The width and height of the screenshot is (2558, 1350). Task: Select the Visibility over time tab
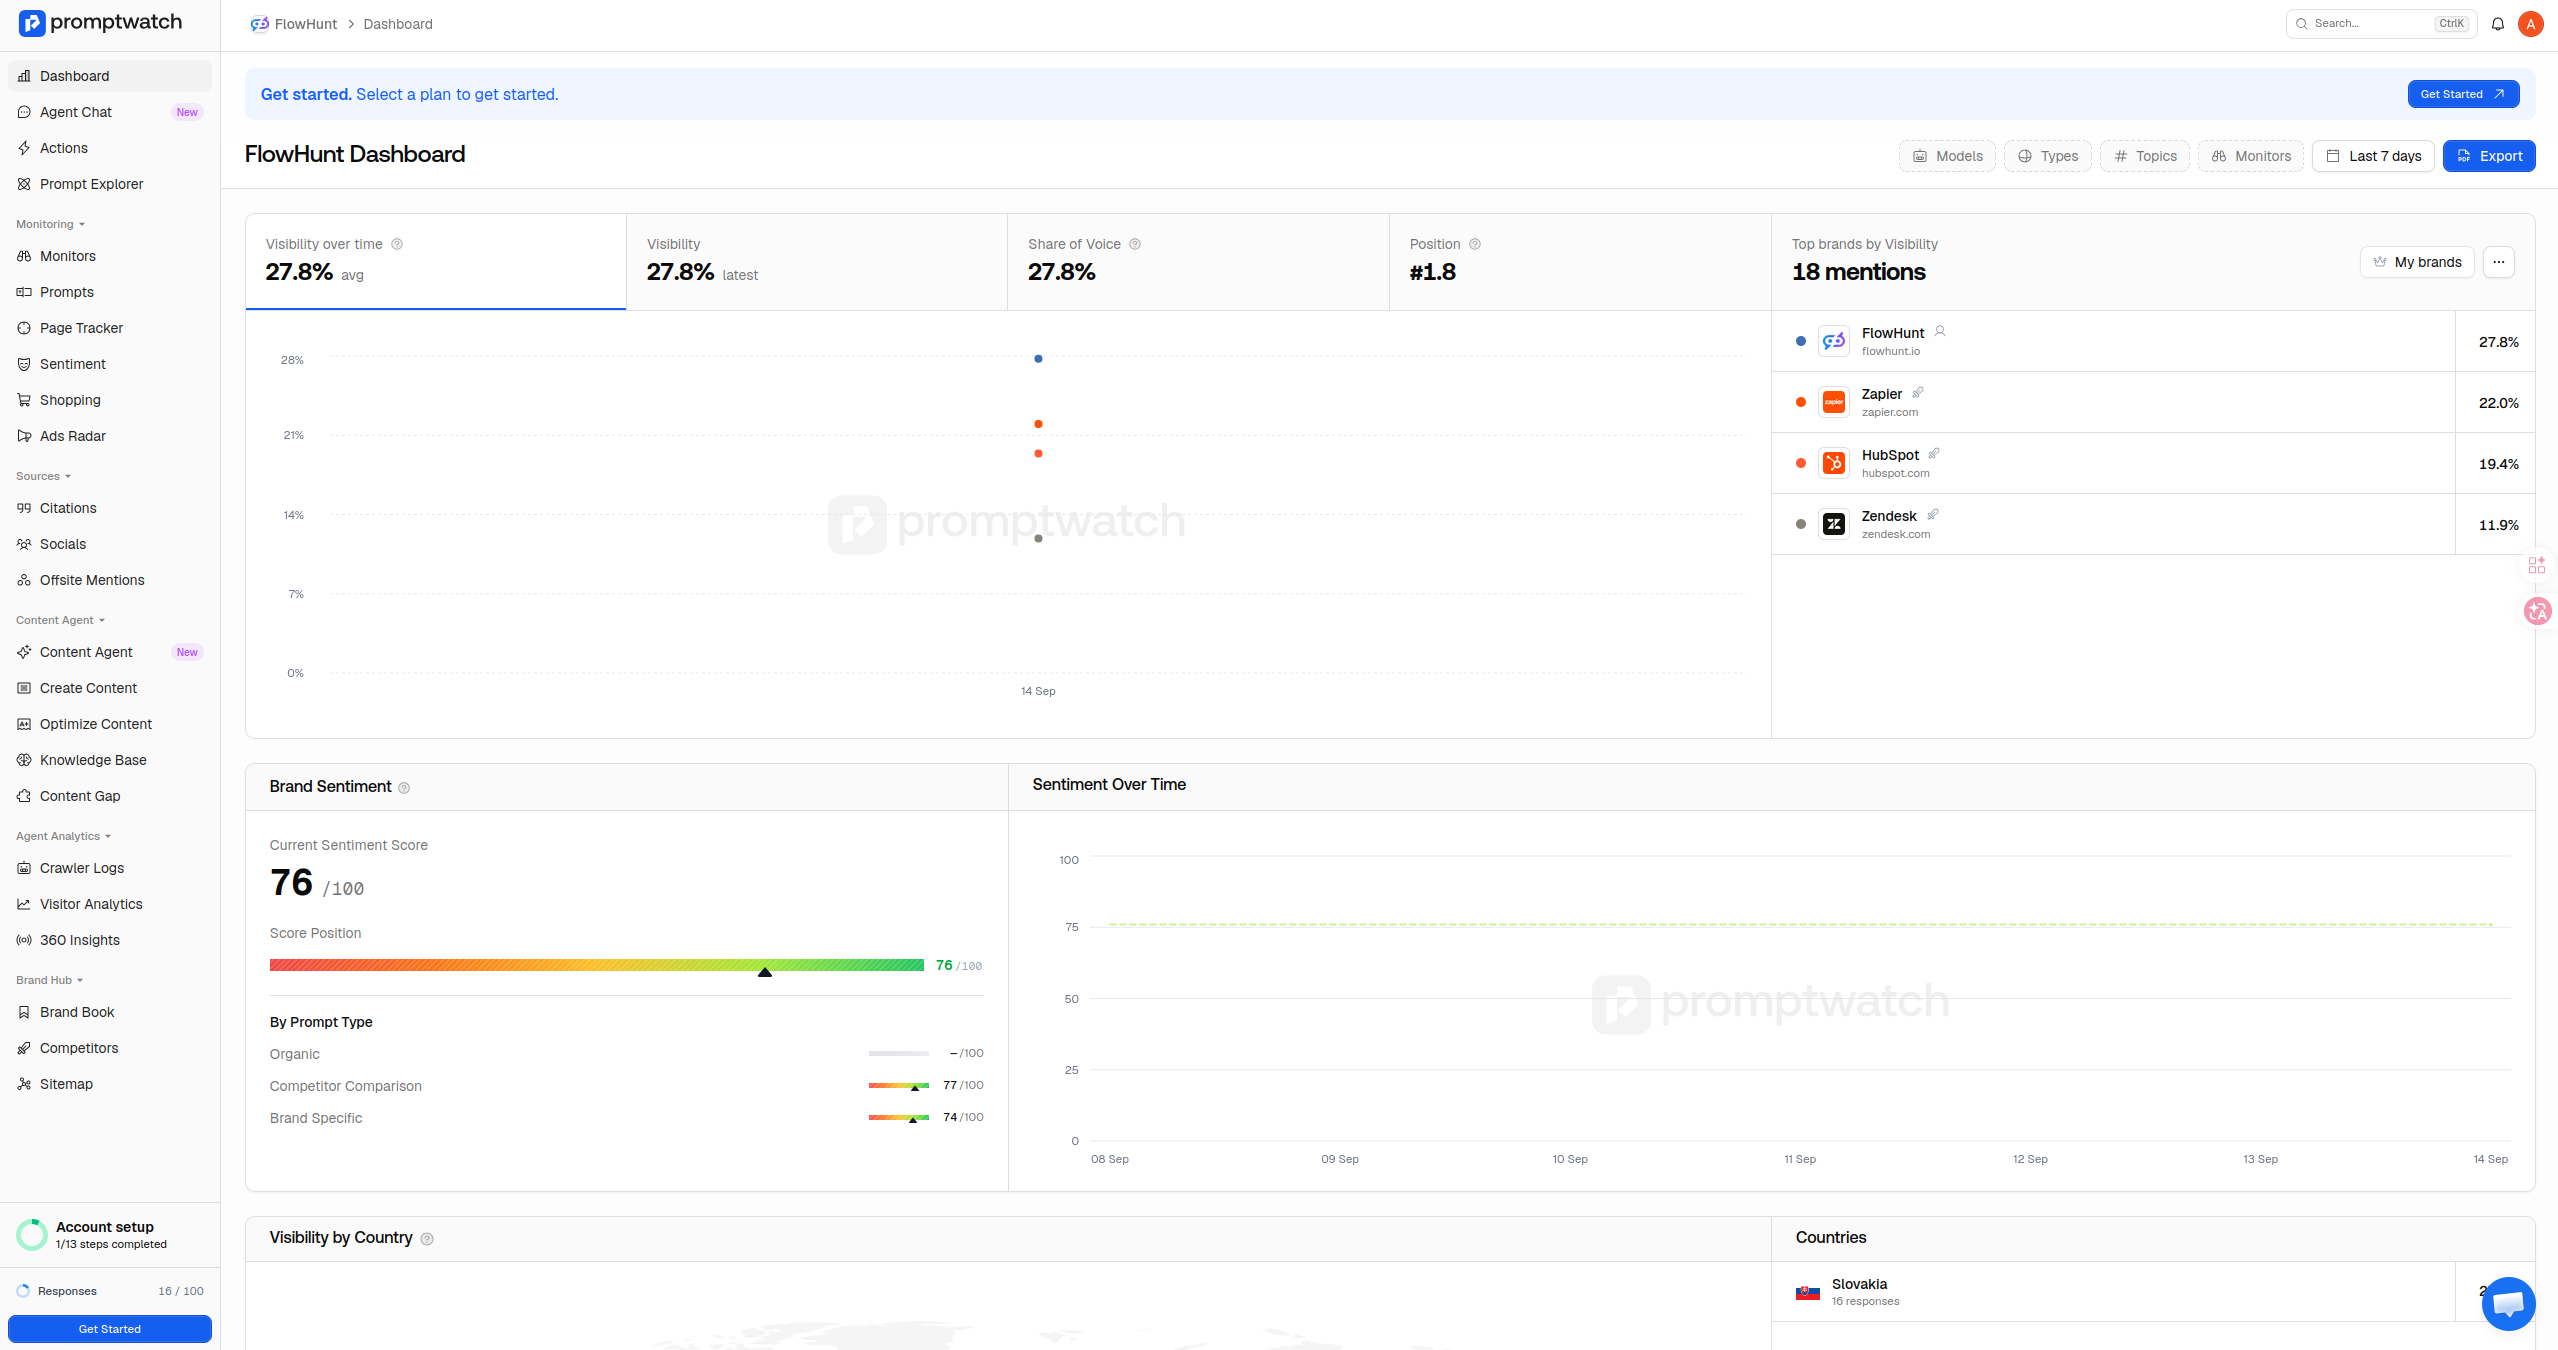click(x=436, y=261)
